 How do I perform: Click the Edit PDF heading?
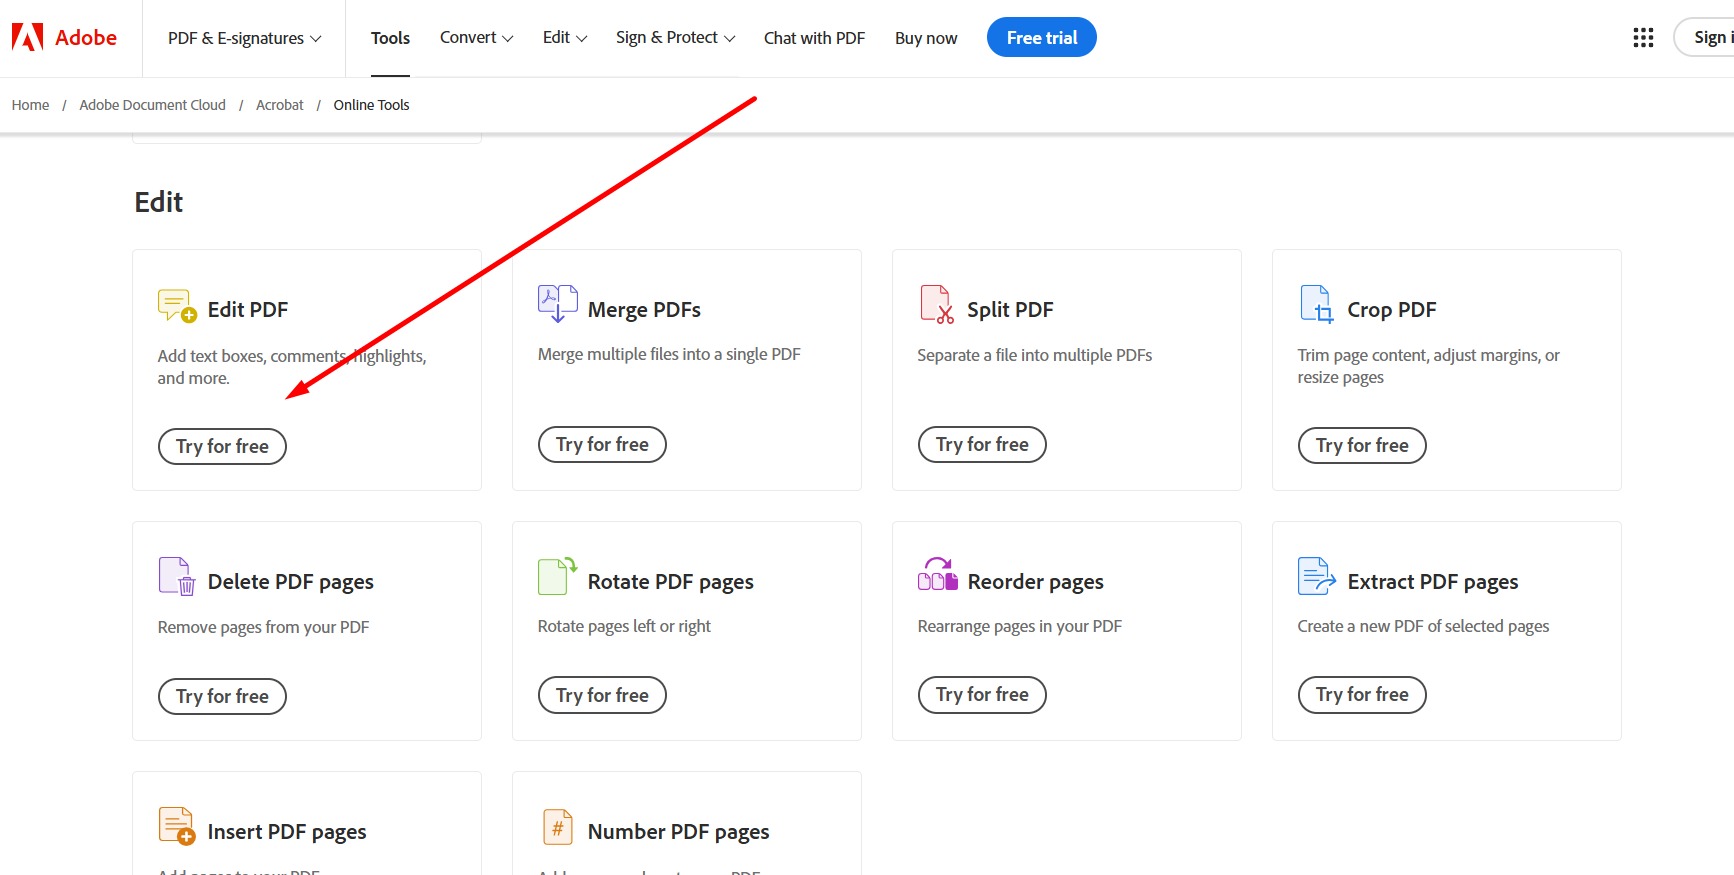(247, 310)
